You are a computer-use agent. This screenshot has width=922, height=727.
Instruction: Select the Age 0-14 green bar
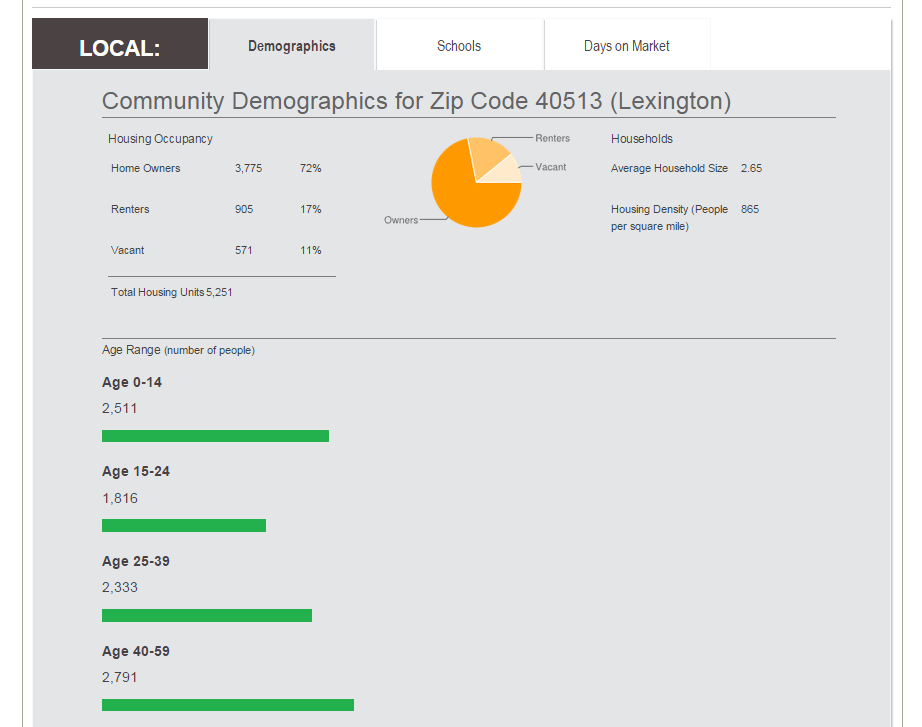tap(215, 436)
